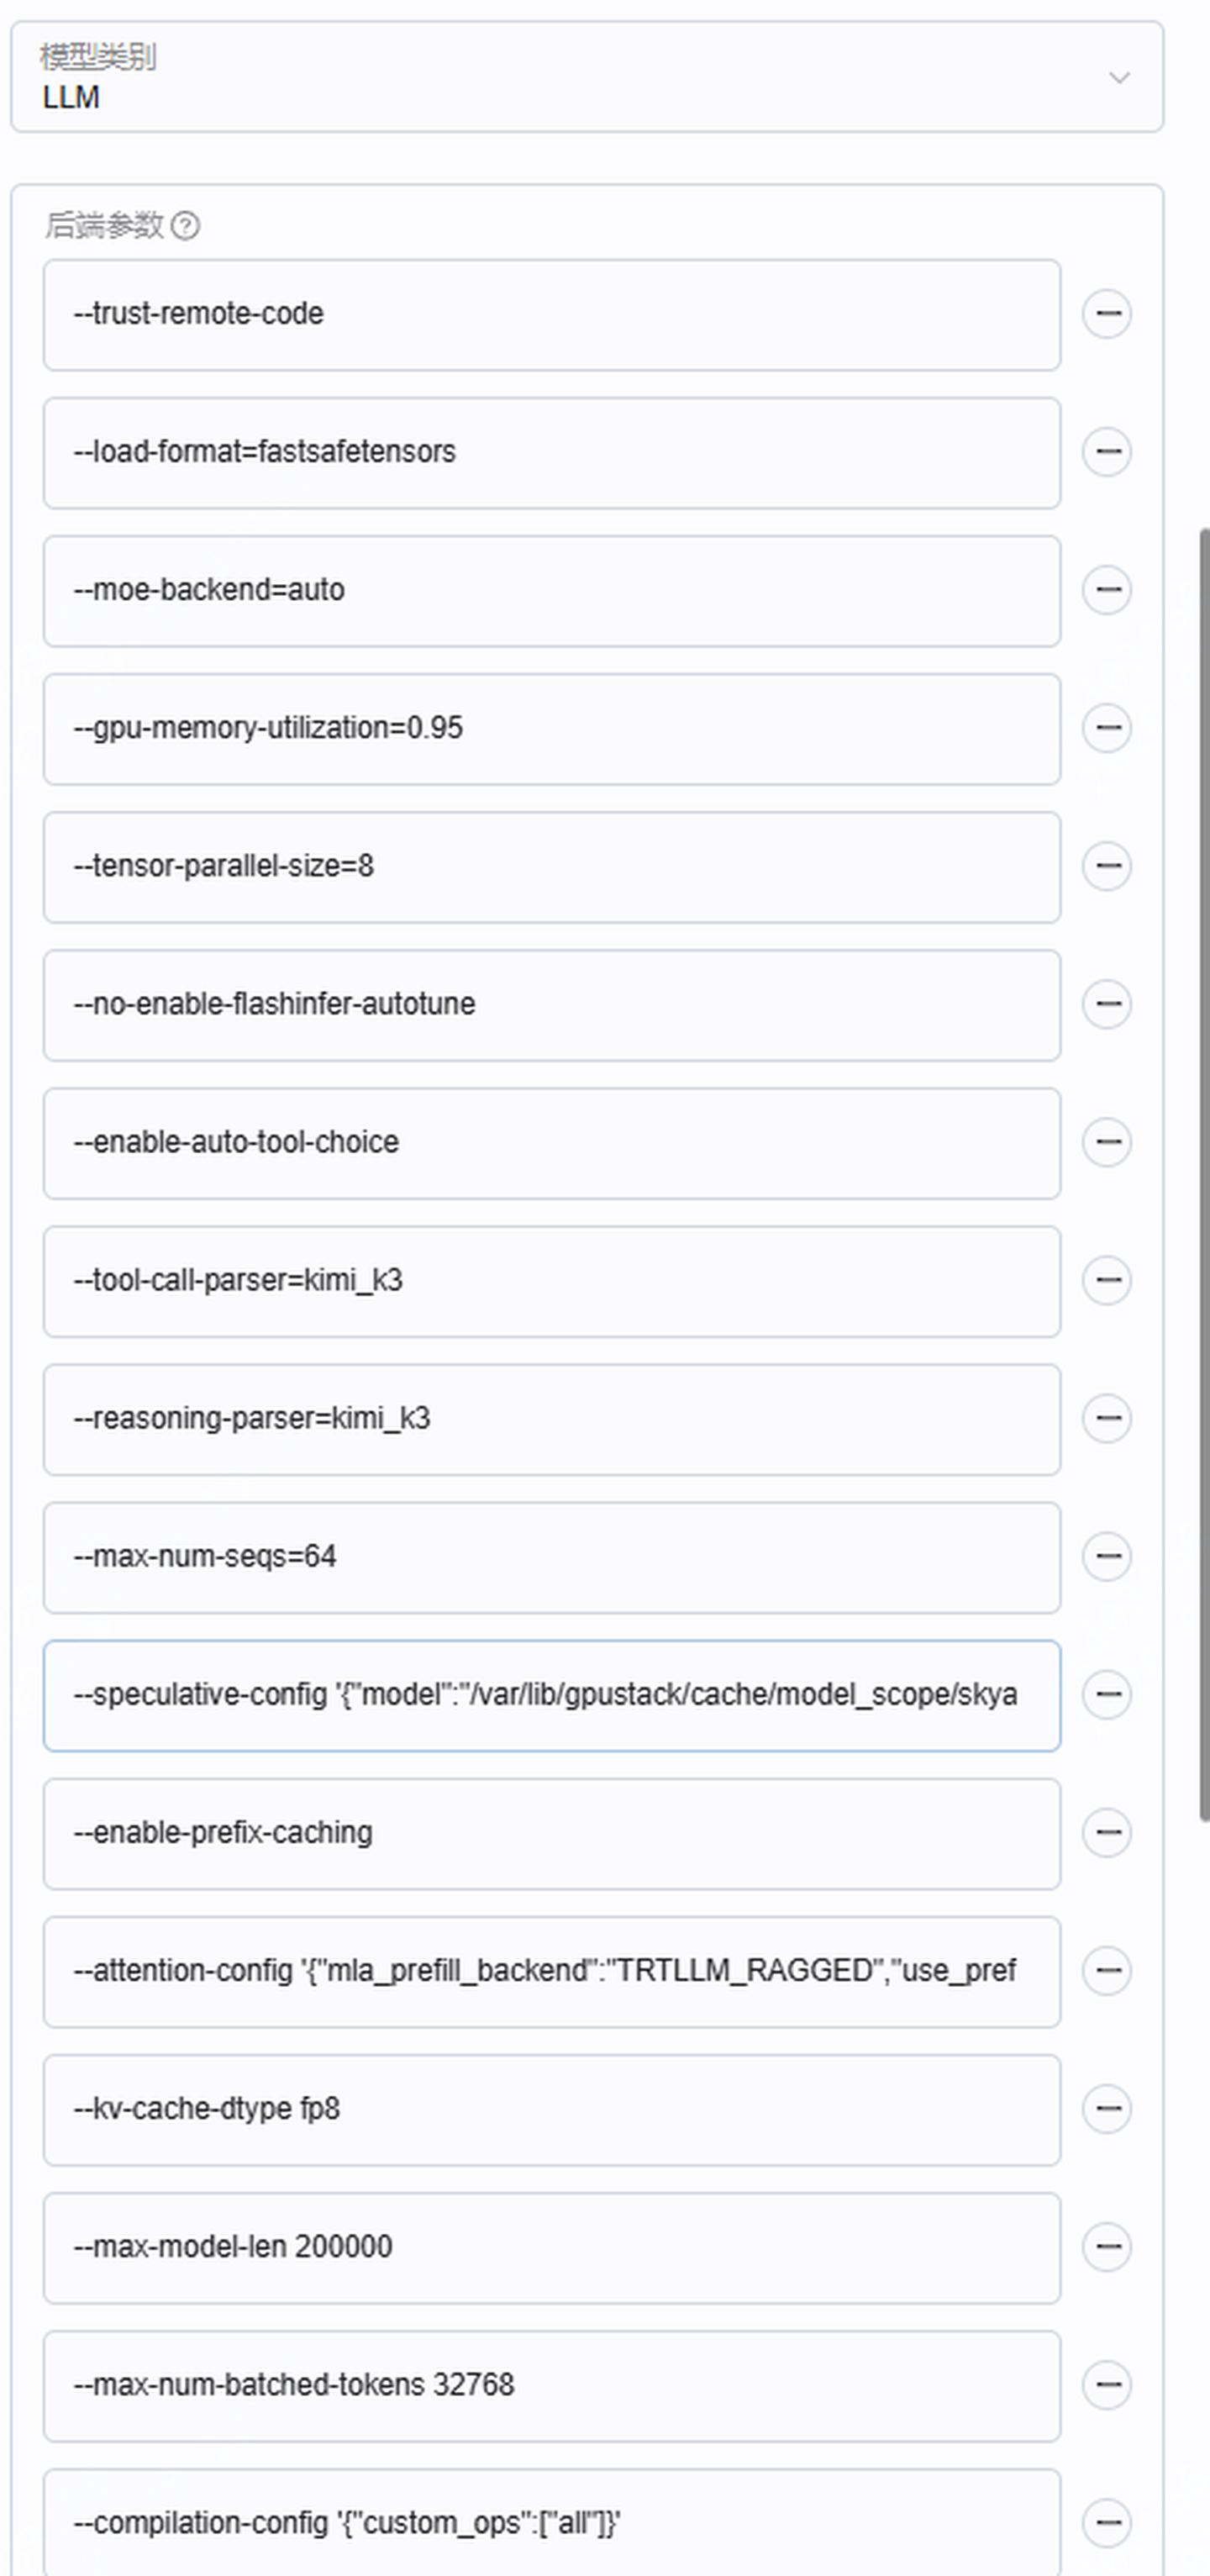Remove the --load-format=fastsafetensors parameter
1210x2576 pixels.
click(1106, 452)
